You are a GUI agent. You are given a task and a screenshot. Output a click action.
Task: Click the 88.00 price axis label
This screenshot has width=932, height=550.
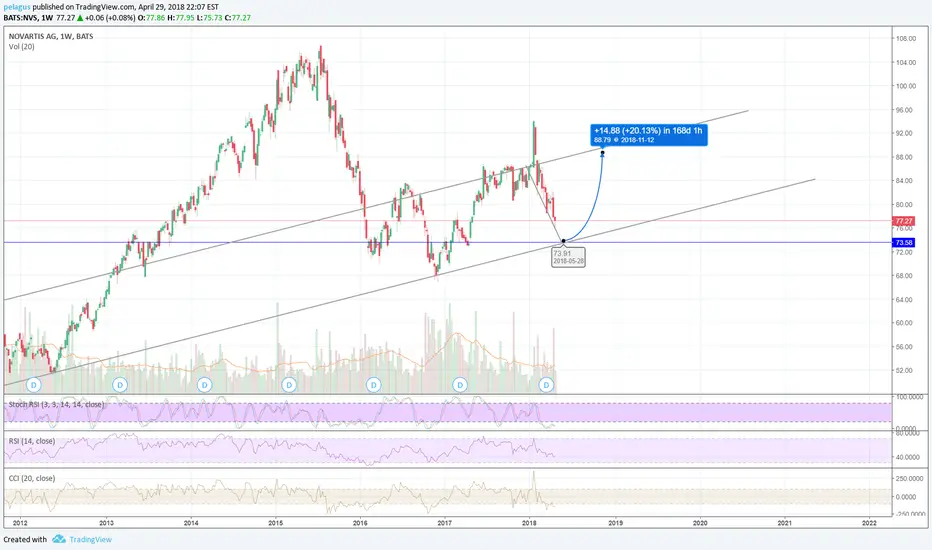[x=904, y=157]
